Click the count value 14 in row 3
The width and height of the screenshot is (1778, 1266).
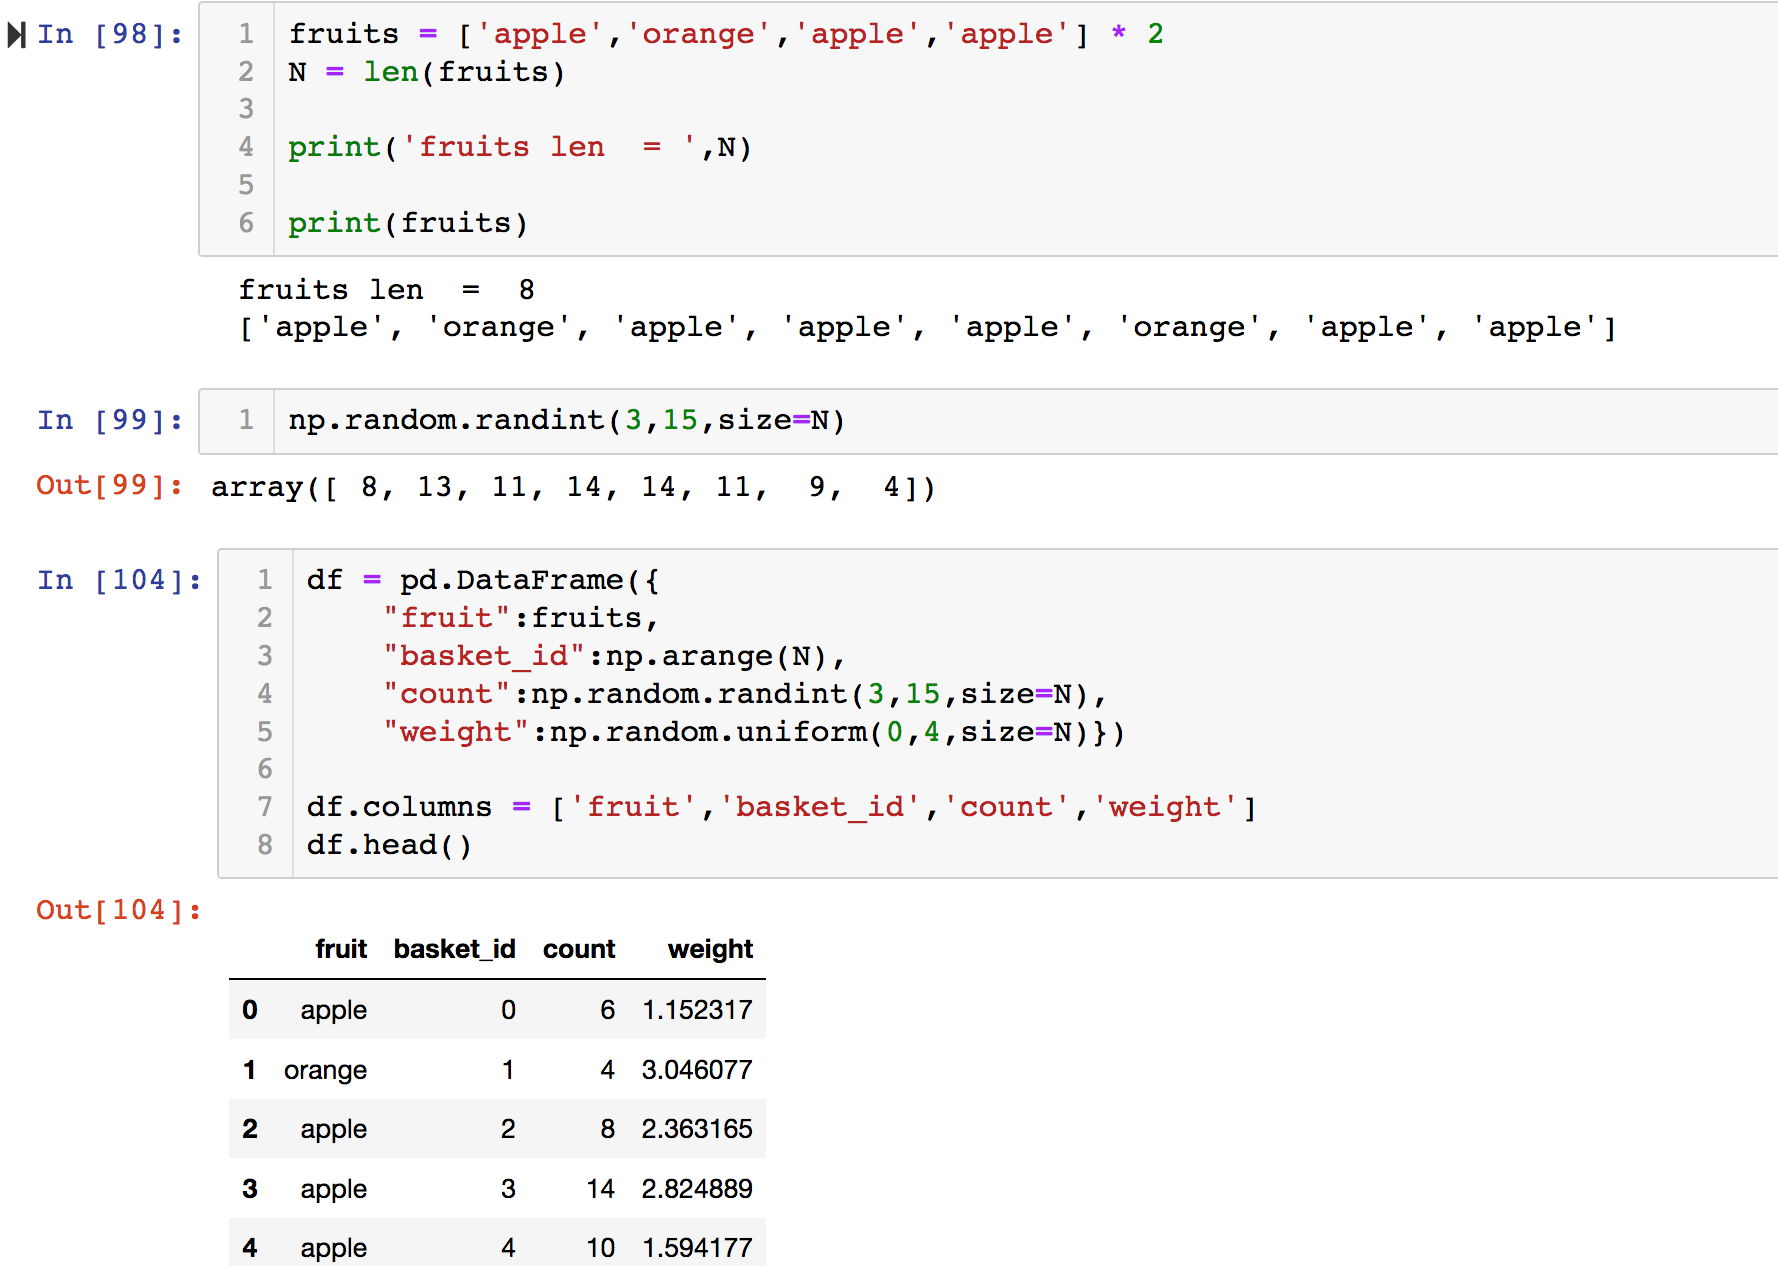click(601, 1189)
